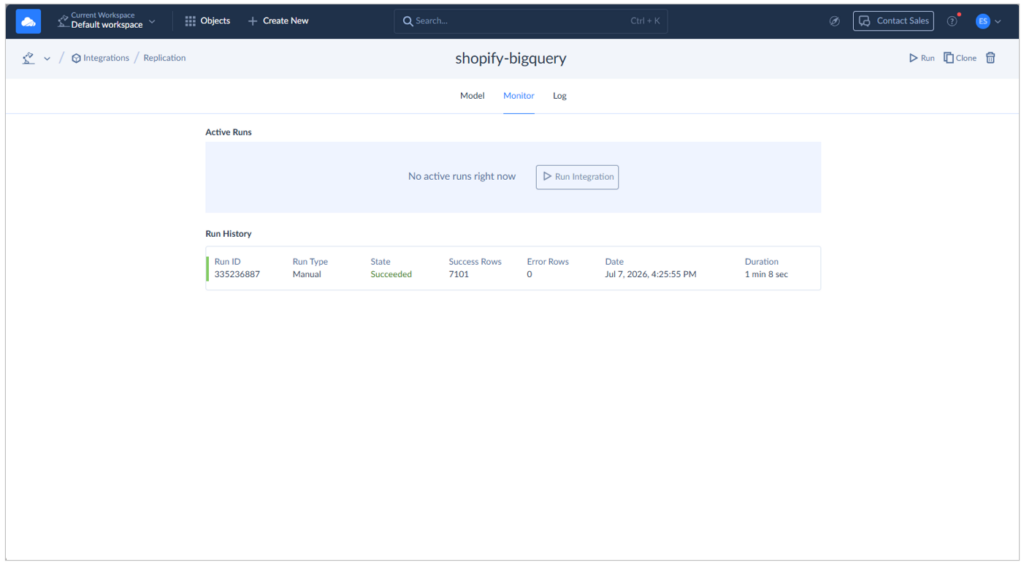Run the integration from the header
Image resolution: width=1024 pixels, height=568 pixels.
pyautogui.click(x=921, y=58)
